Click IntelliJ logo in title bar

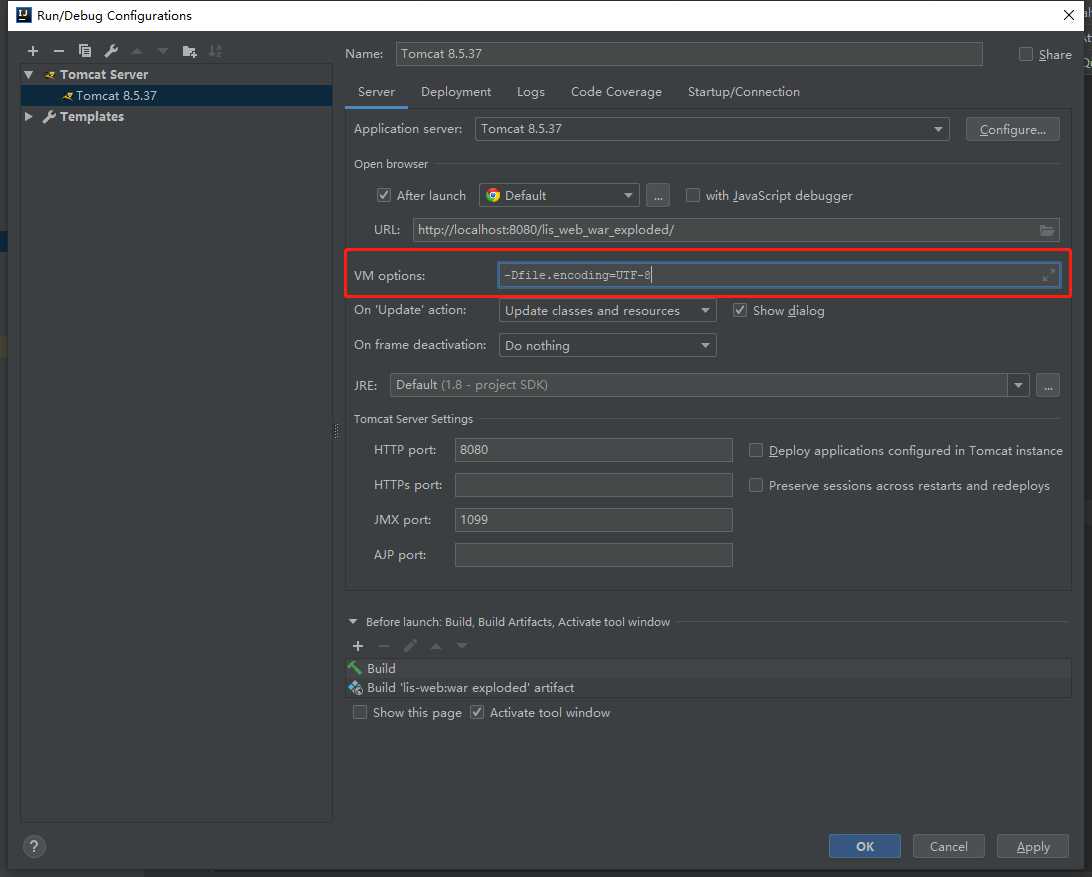pos(24,15)
